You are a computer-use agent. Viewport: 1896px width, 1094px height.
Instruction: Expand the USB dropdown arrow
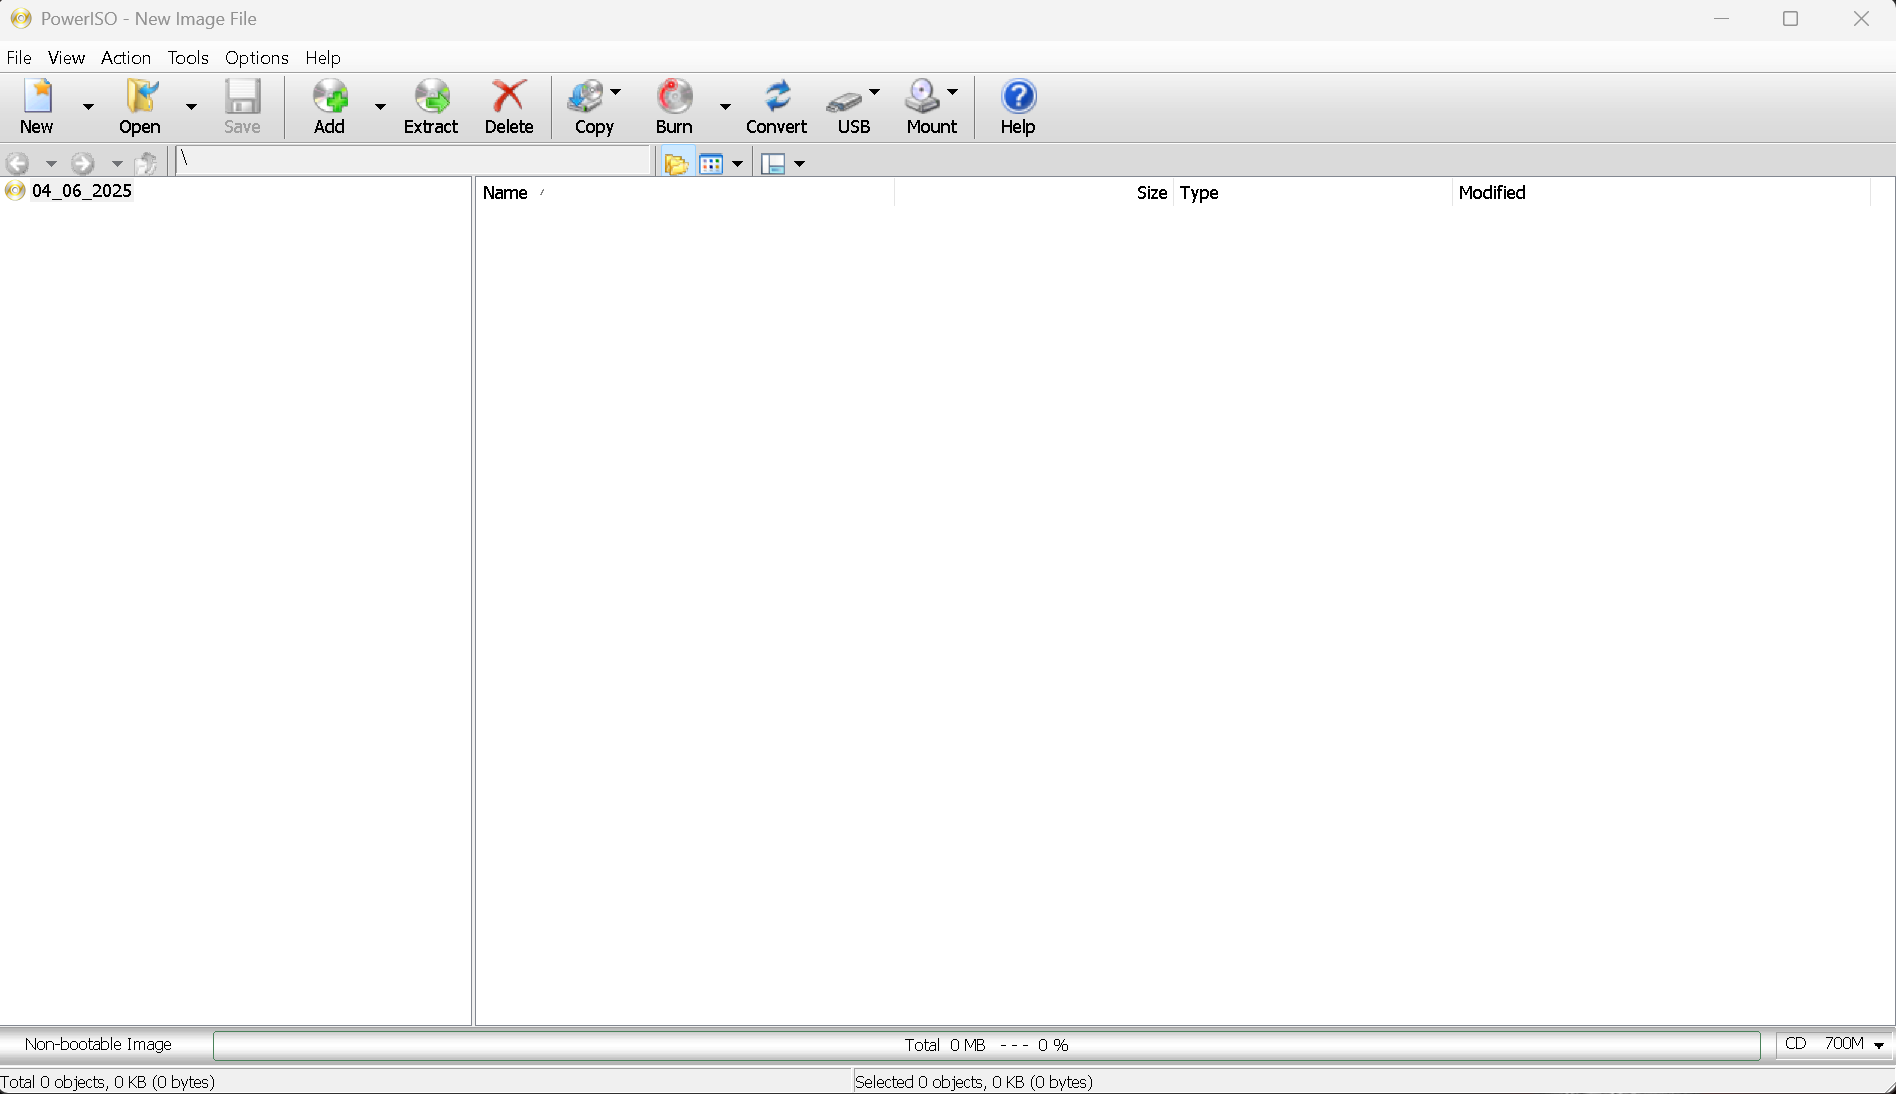[x=874, y=92]
